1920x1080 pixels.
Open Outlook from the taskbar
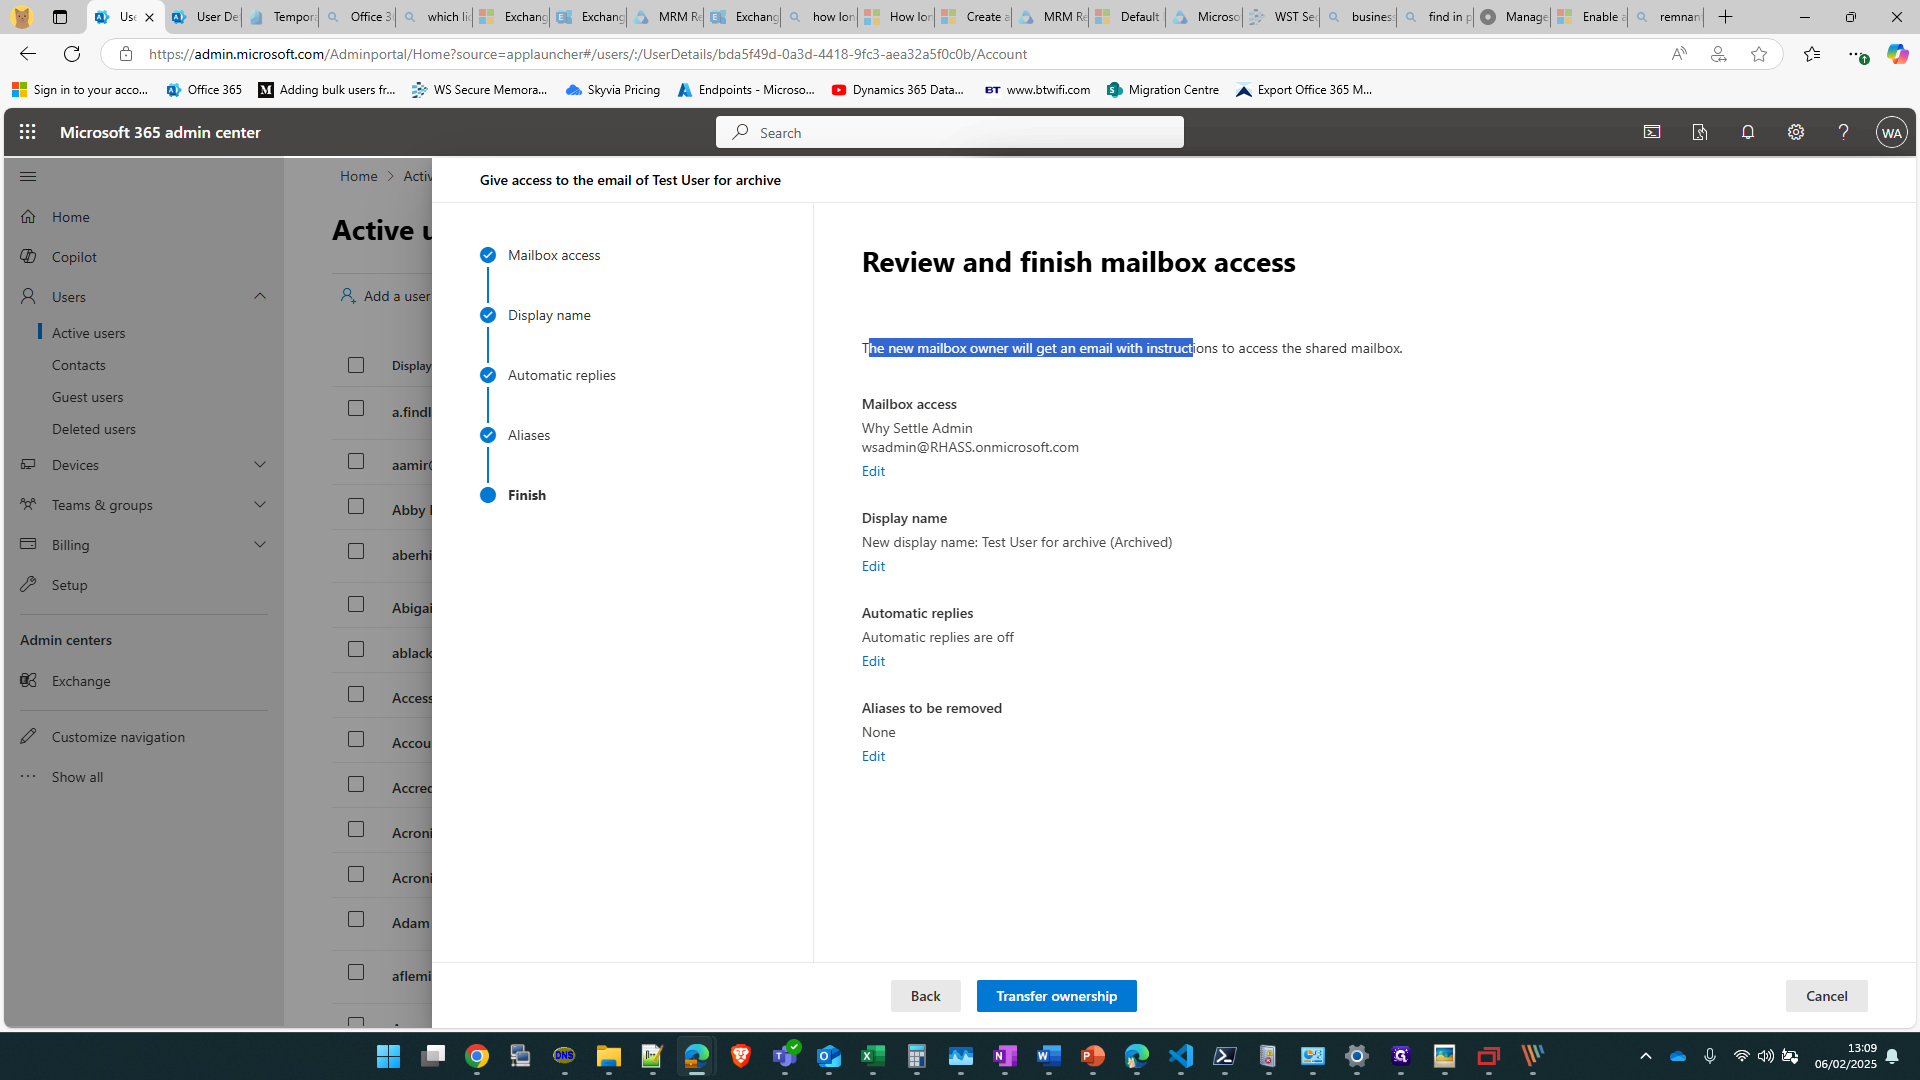coord(829,1056)
